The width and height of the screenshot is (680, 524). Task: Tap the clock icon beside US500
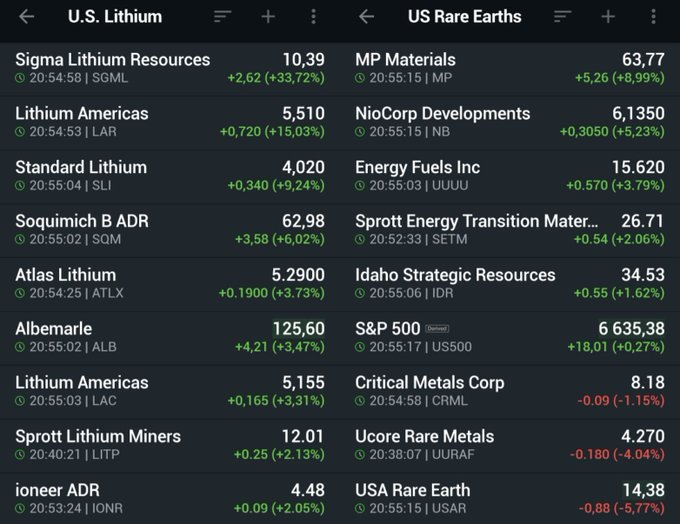coord(360,347)
